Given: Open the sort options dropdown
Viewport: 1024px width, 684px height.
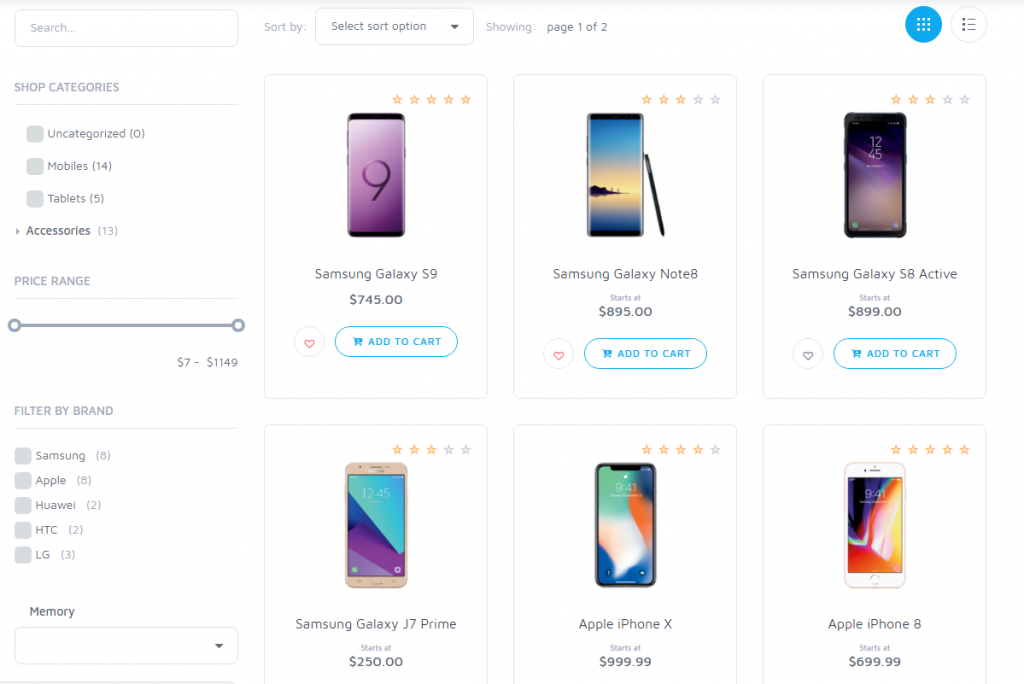Looking at the screenshot, I should pos(394,26).
